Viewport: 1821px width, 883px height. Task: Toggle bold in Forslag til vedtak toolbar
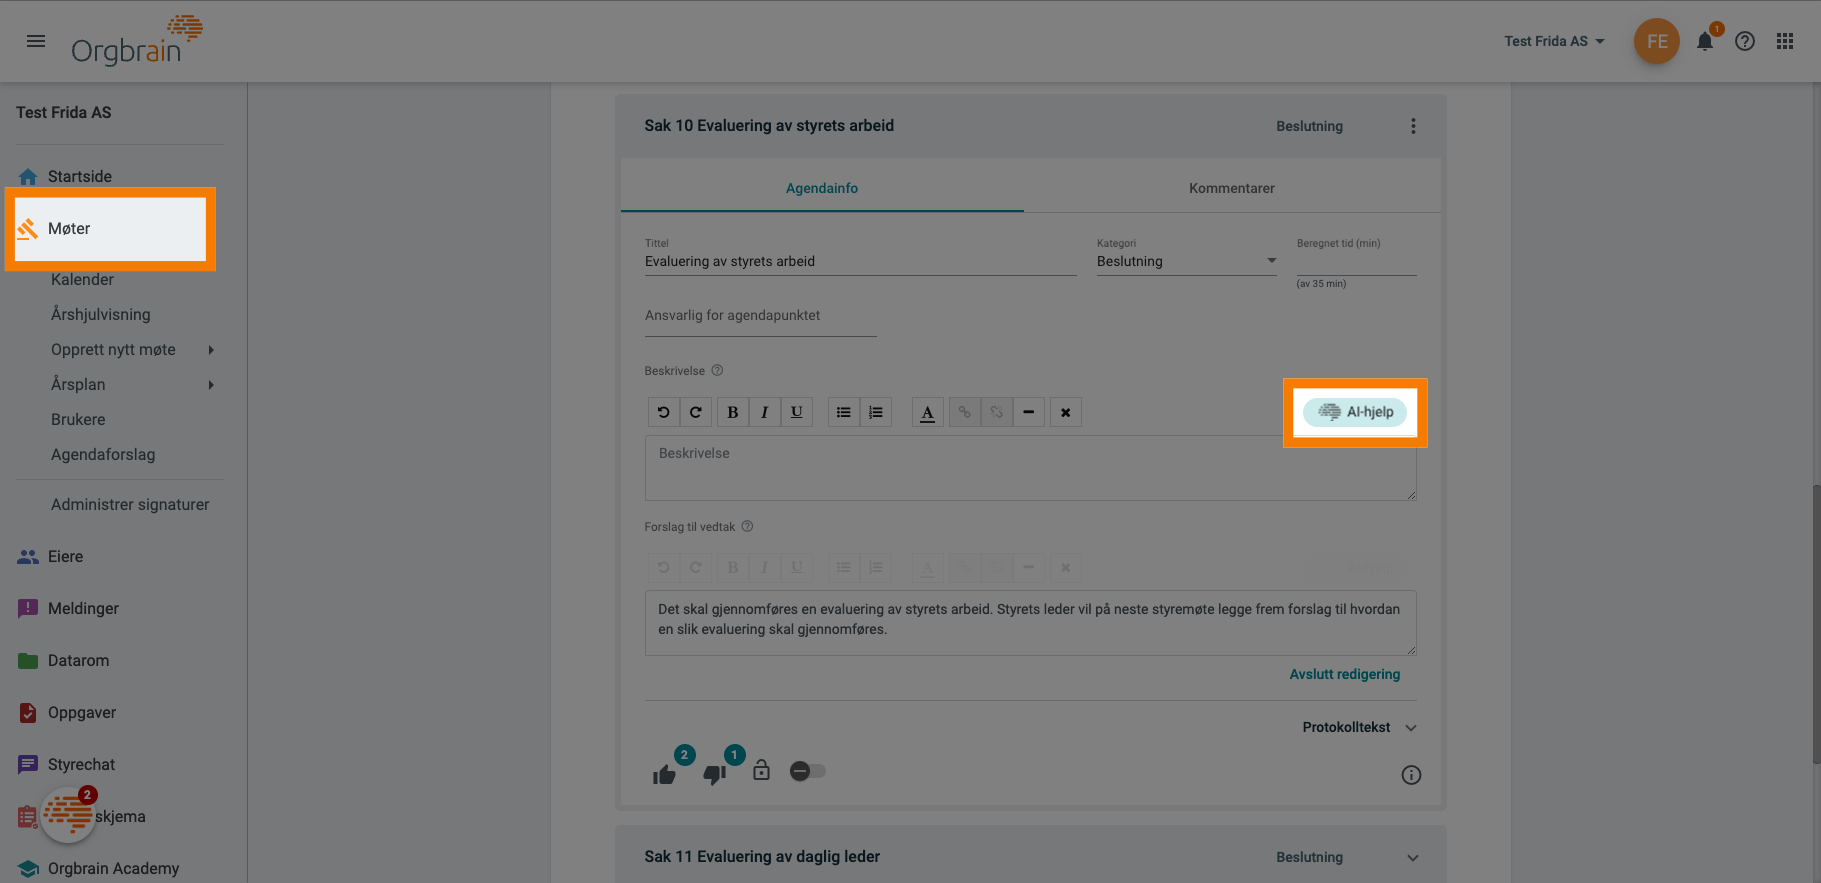coord(732,568)
